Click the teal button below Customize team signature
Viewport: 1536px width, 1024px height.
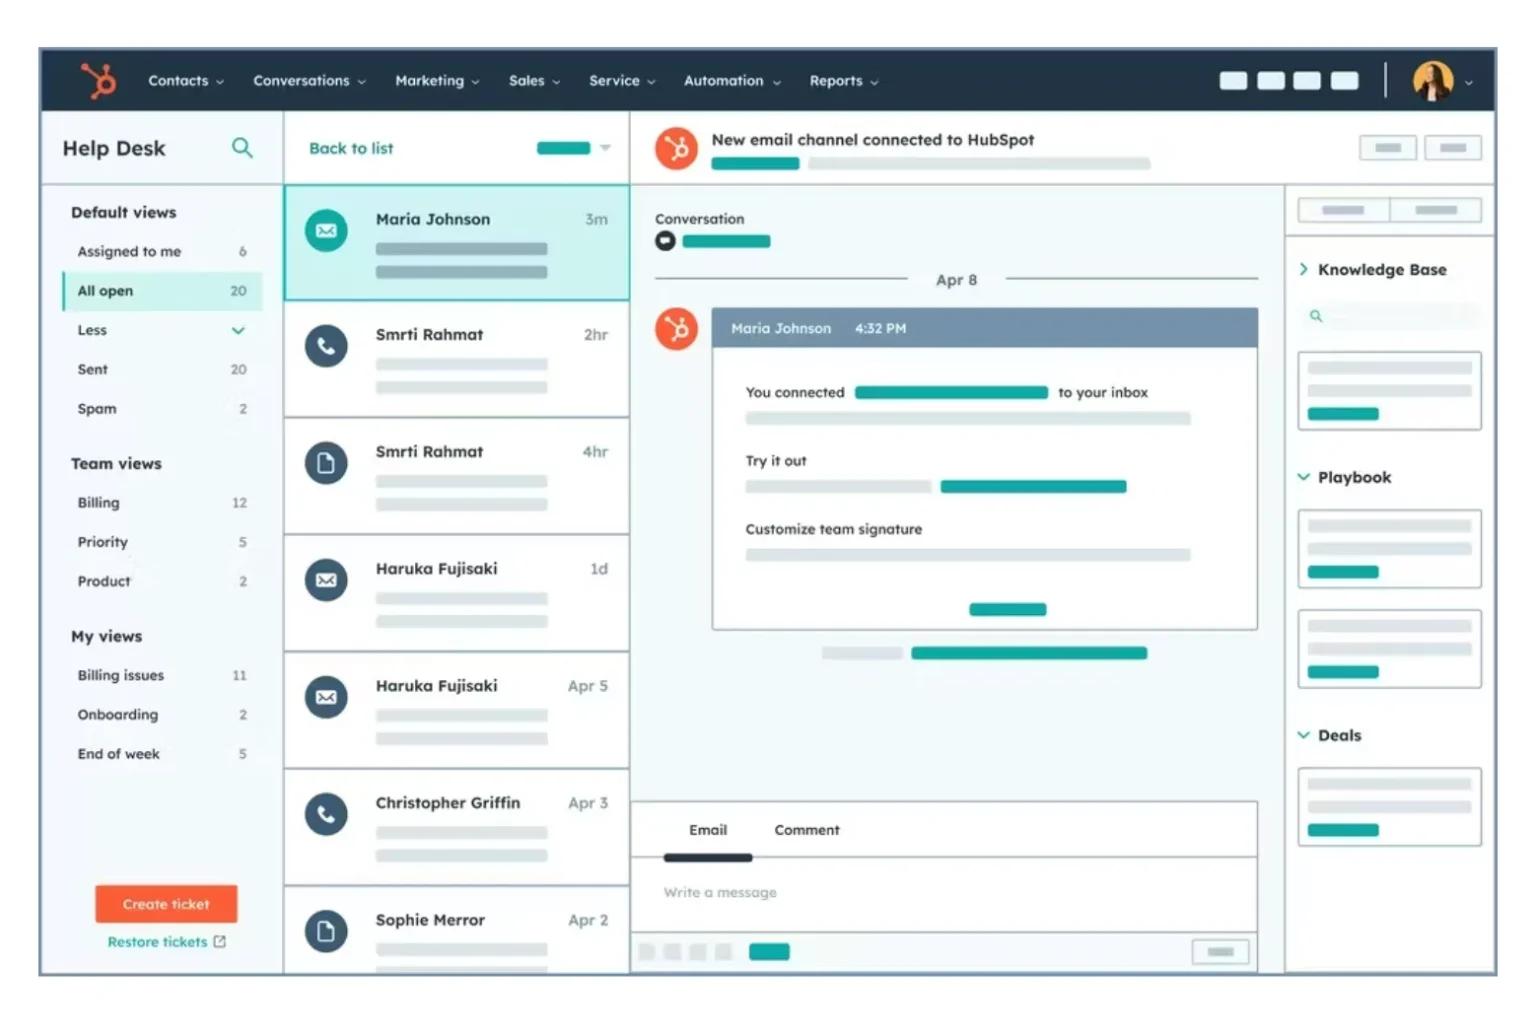pos(1008,609)
